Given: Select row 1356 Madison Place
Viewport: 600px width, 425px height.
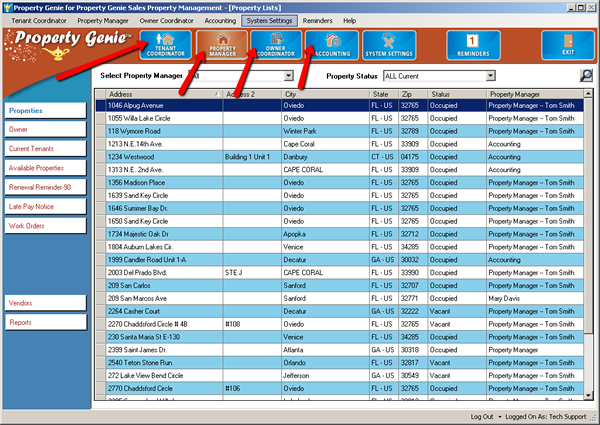Looking at the screenshot, I should [x=339, y=182].
